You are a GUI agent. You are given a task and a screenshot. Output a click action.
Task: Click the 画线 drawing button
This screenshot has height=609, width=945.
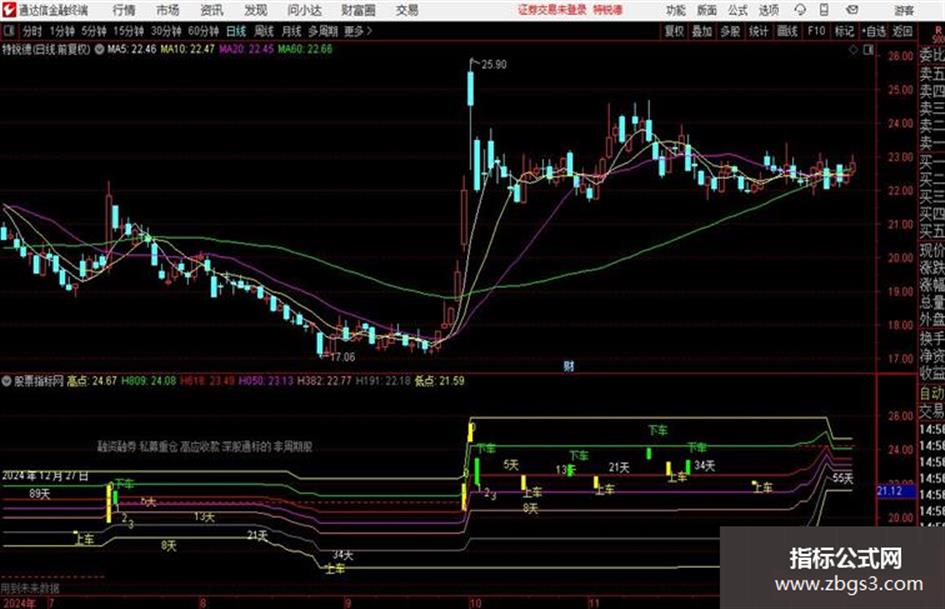tap(787, 31)
